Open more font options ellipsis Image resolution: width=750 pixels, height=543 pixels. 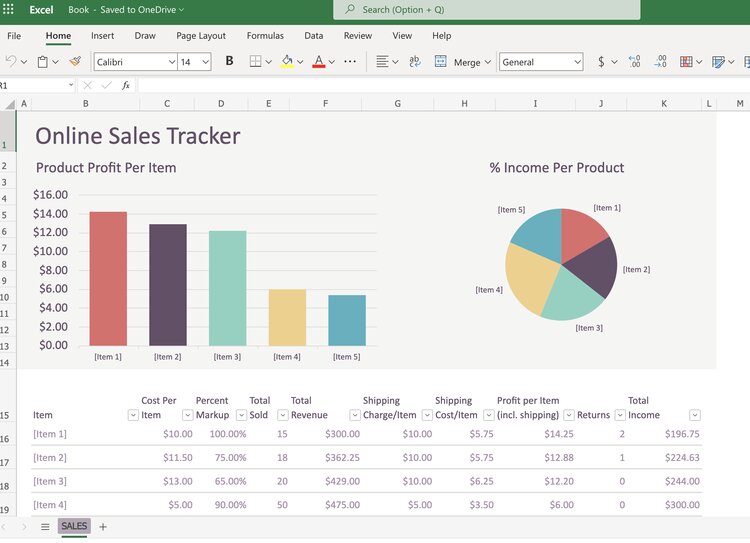coord(350,61)
